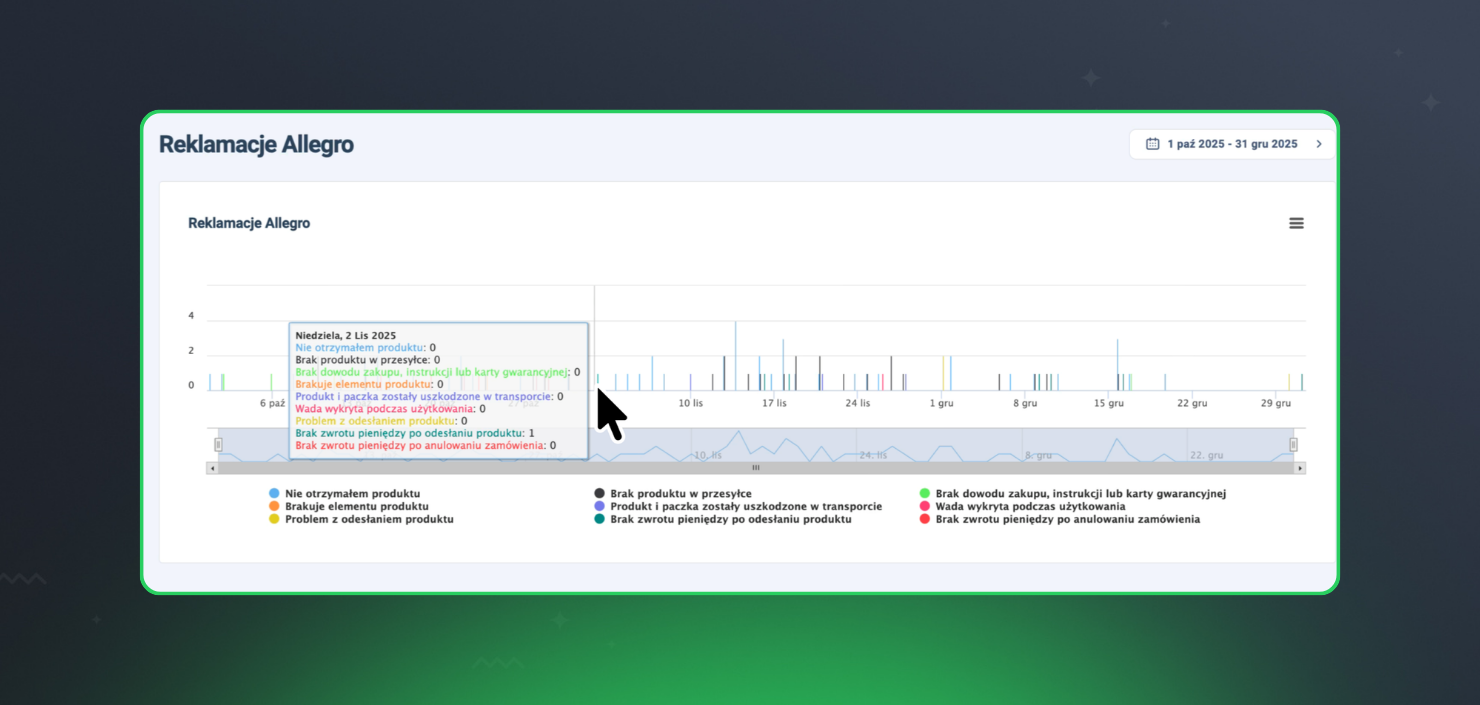
Task: Click the right scrollbar arrow under navigator
Action: [1299, 468]
